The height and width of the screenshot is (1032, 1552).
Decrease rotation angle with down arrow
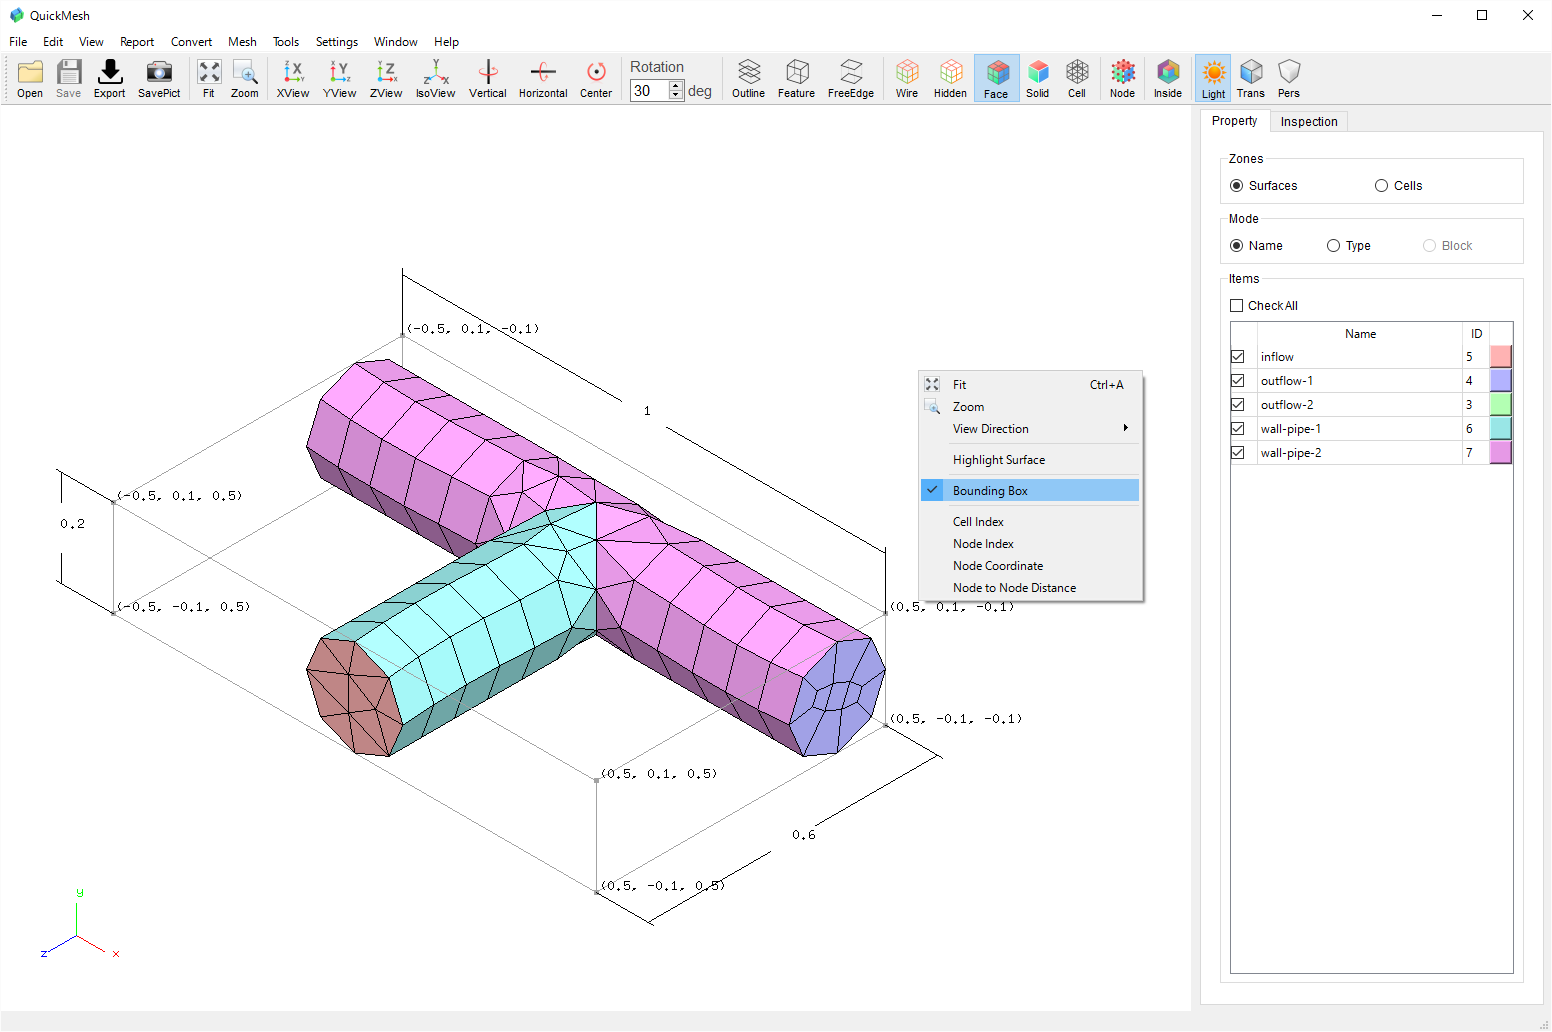point(677,96)
